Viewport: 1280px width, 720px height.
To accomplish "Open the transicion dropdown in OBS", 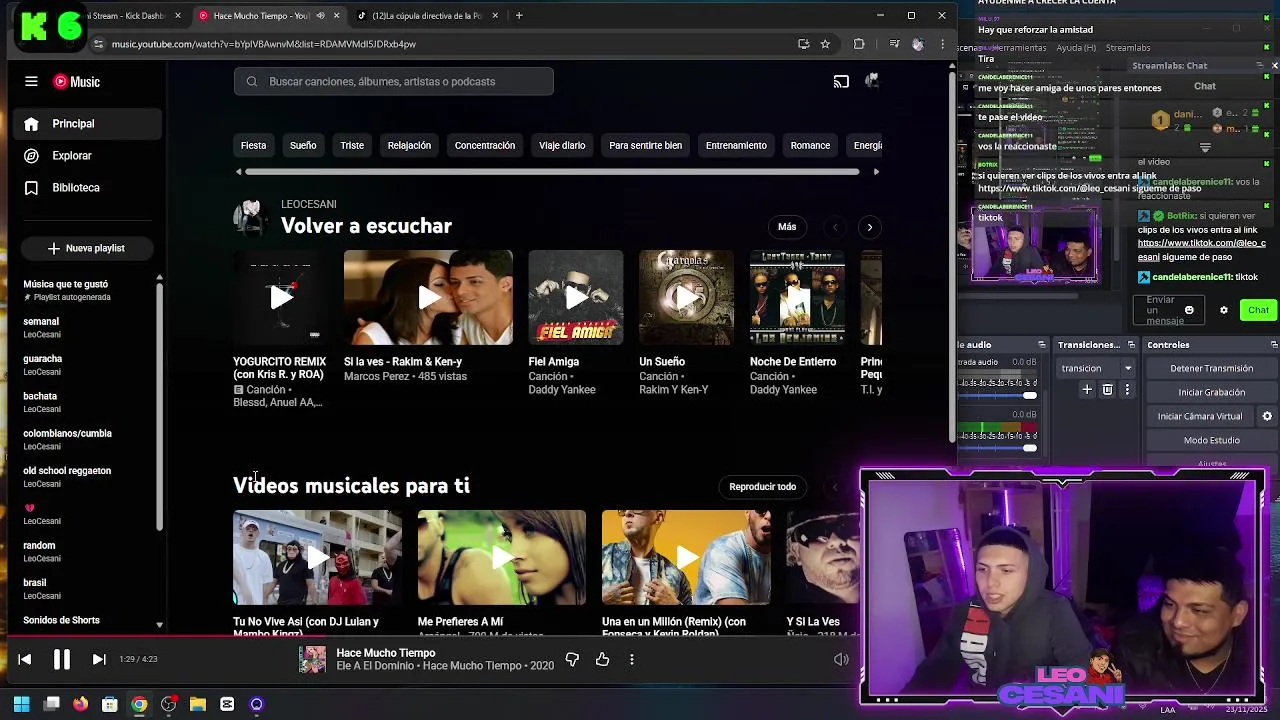I will click(x=1096, y=369).
